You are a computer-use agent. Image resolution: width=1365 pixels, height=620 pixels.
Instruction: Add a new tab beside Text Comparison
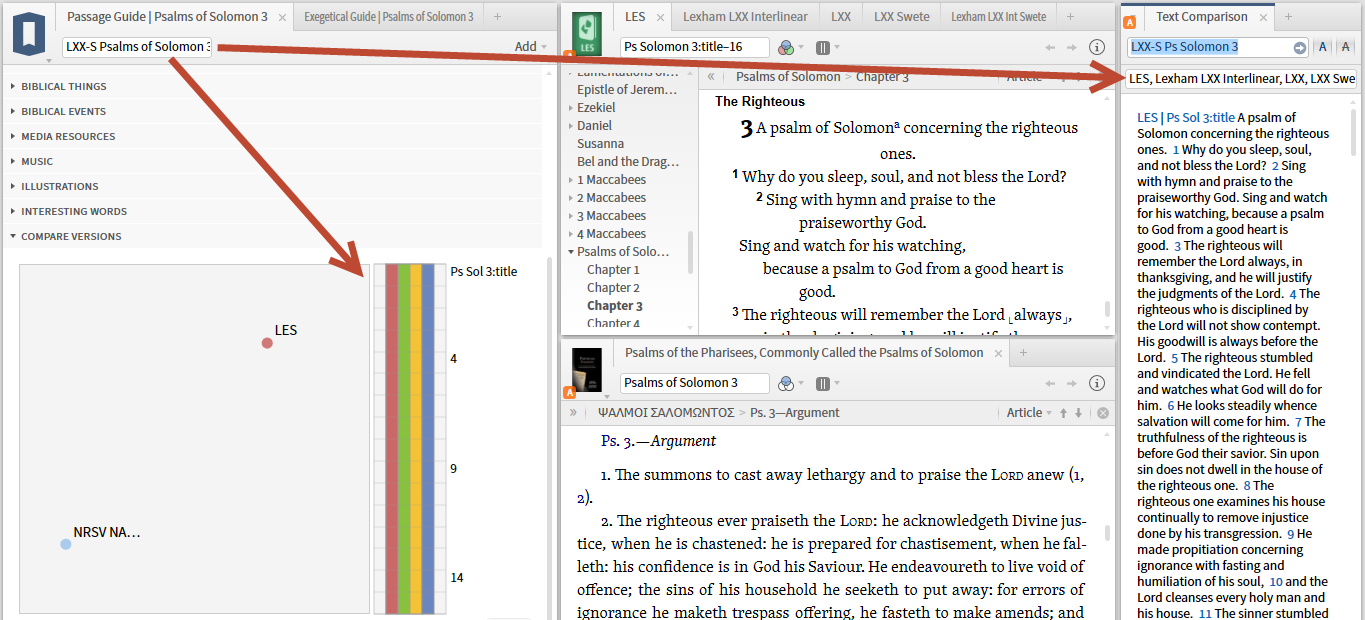click(1289, 17)
